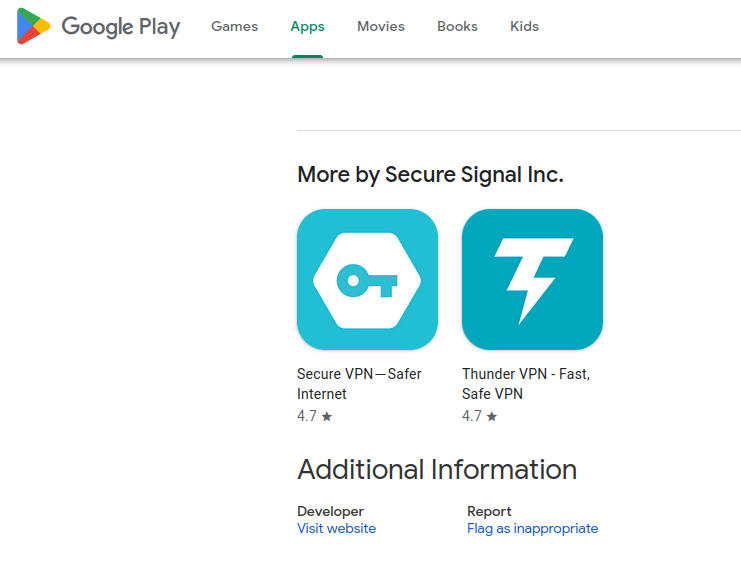Click Flag as inappropriate link
The height and width of the screenshot is (575, 741).
click(x=533, y=528)
